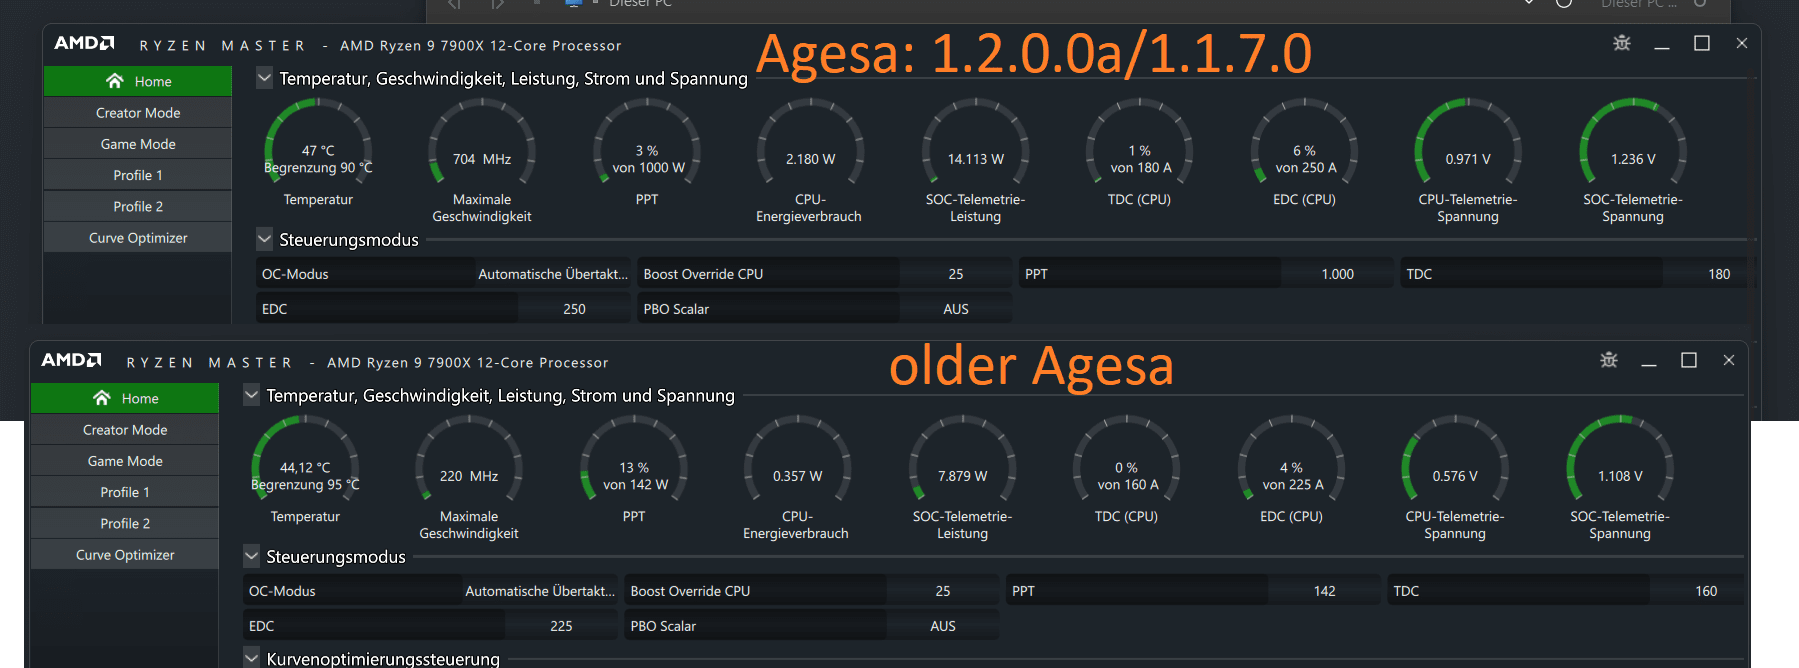Open Creator Mode in the lower window
The image size is (1799, 668).
125,430
